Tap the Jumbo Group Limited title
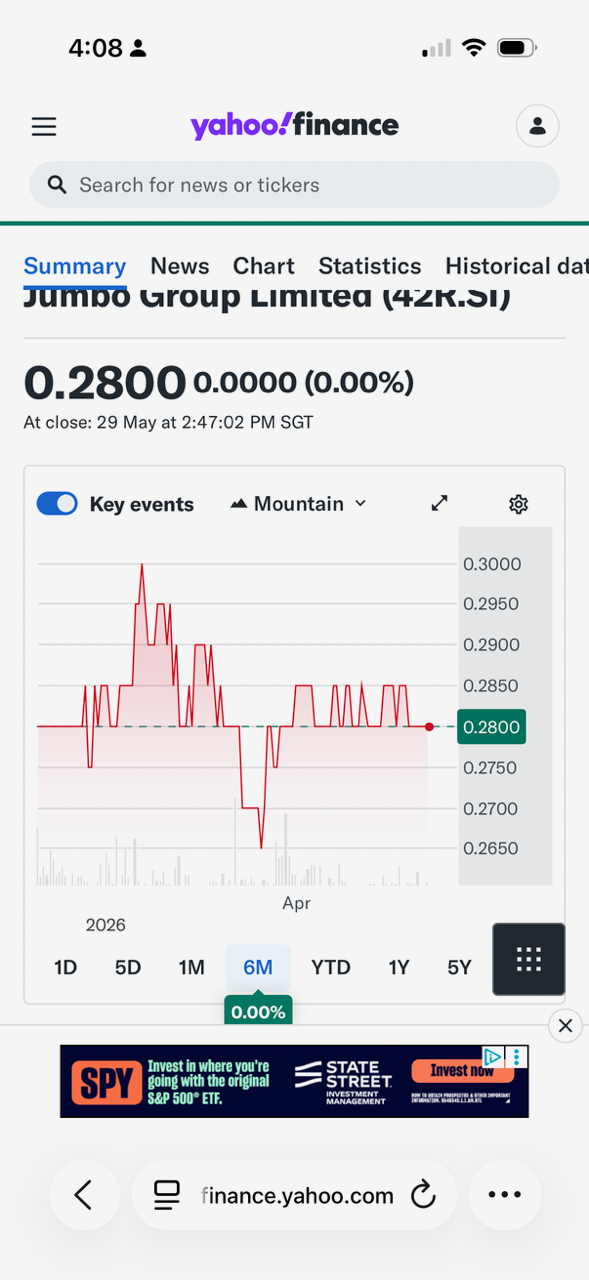 267,298
